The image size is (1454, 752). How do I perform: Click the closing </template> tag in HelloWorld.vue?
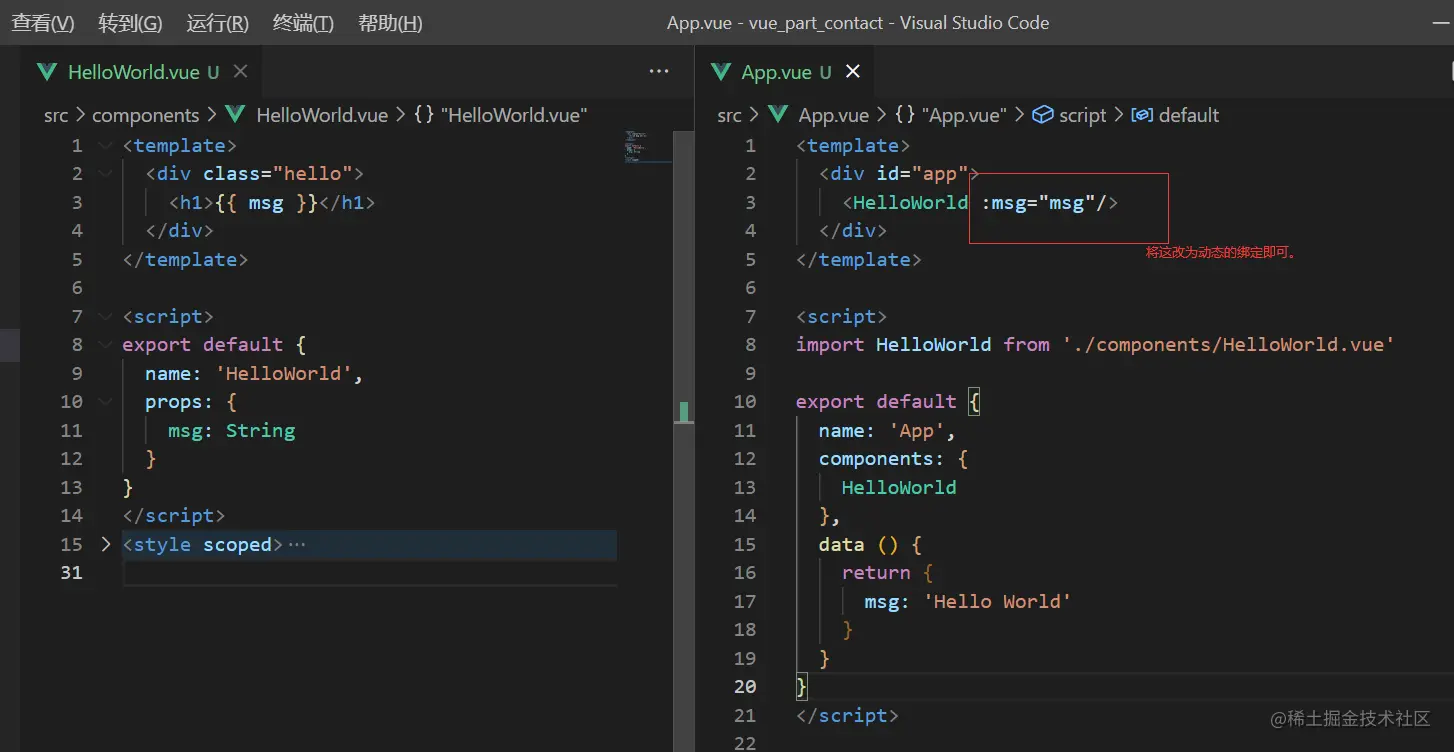point(185,260)
